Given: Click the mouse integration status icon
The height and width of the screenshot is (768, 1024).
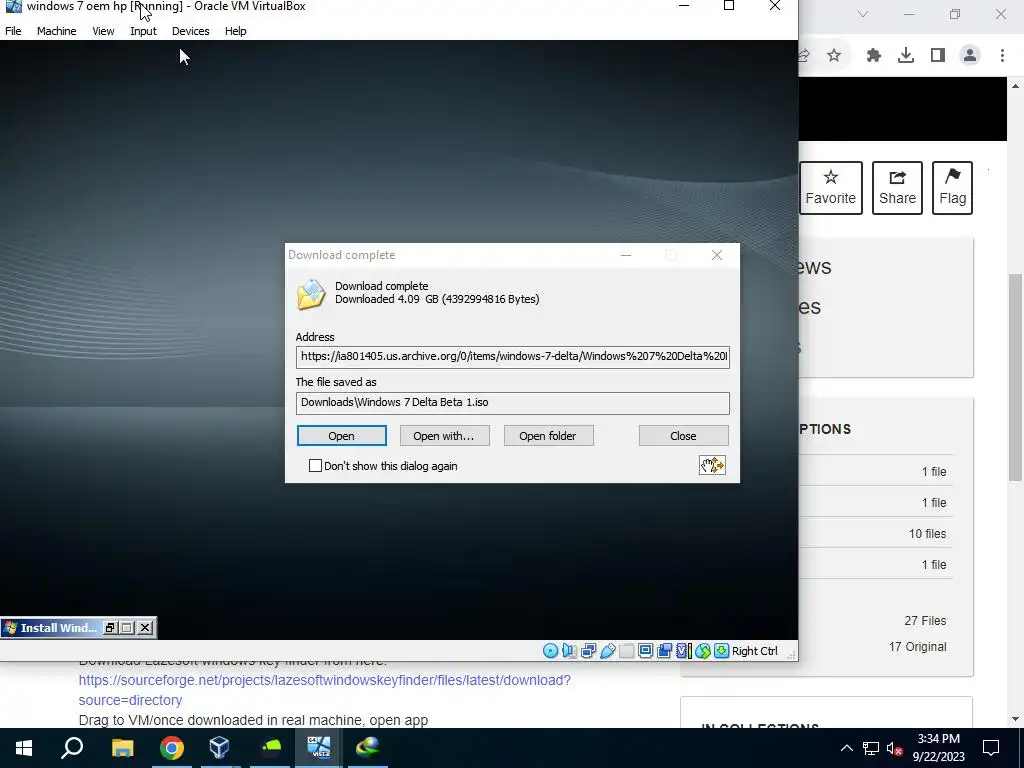Looking at the screenshot, I should 703,651.
